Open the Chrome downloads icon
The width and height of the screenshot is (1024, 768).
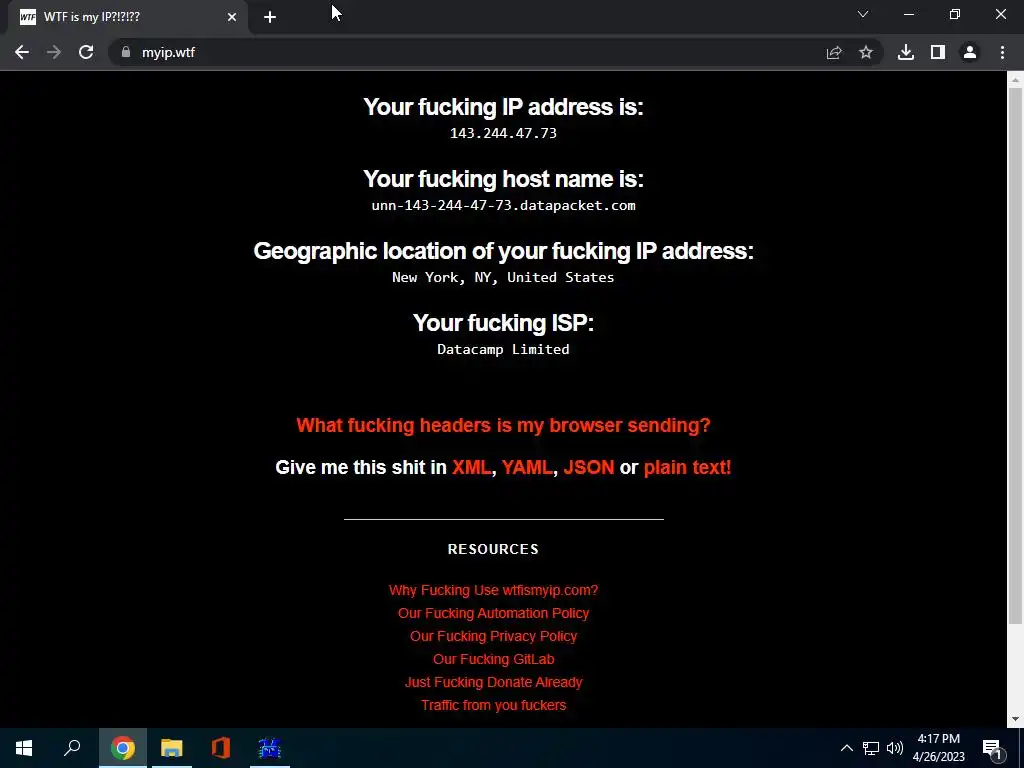(906, 52)
